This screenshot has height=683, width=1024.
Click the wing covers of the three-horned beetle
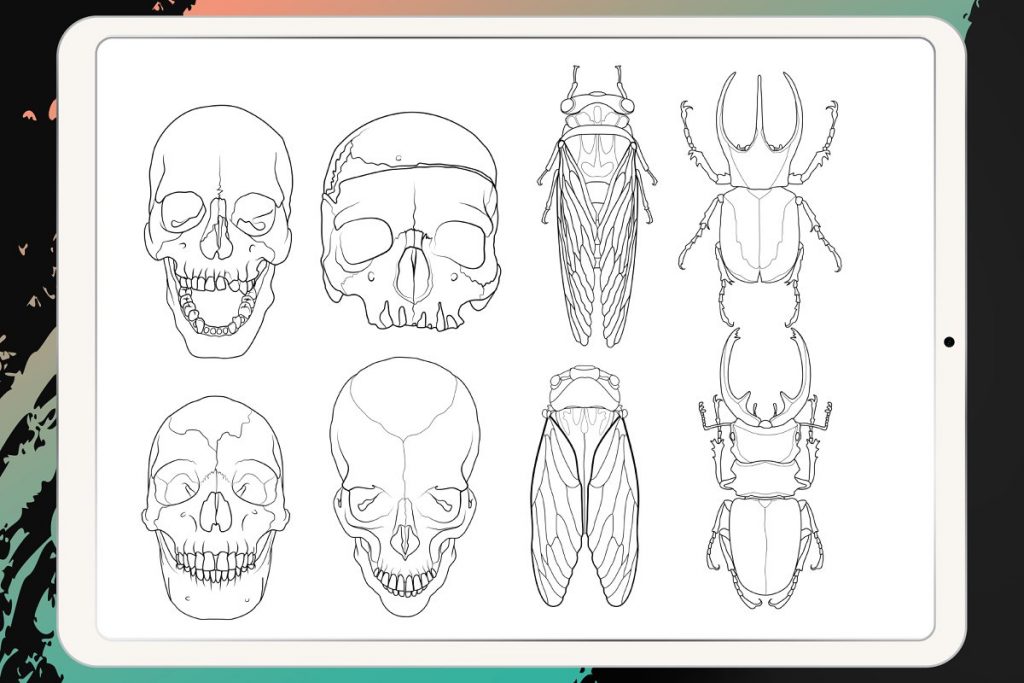pyautogui.click(x=760, y=234)
